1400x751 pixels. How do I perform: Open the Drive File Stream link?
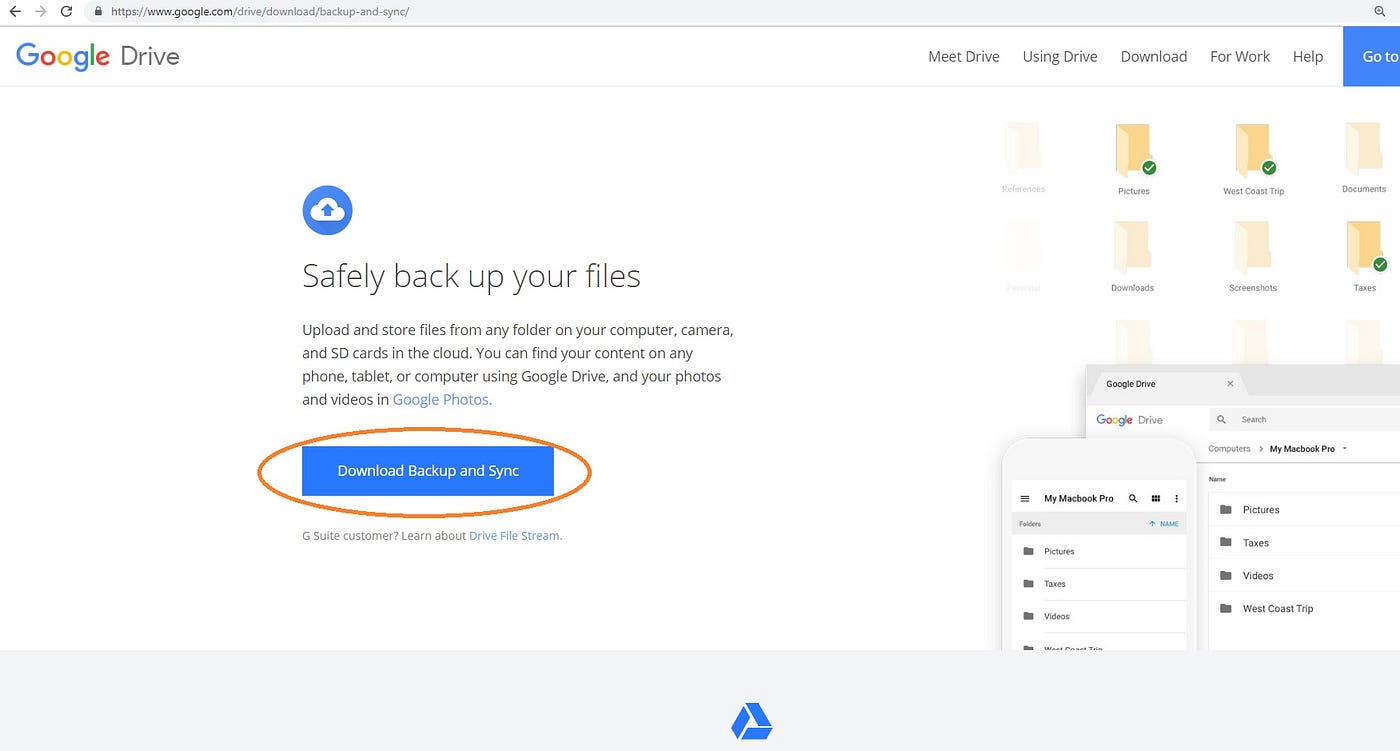pos(514,535)
